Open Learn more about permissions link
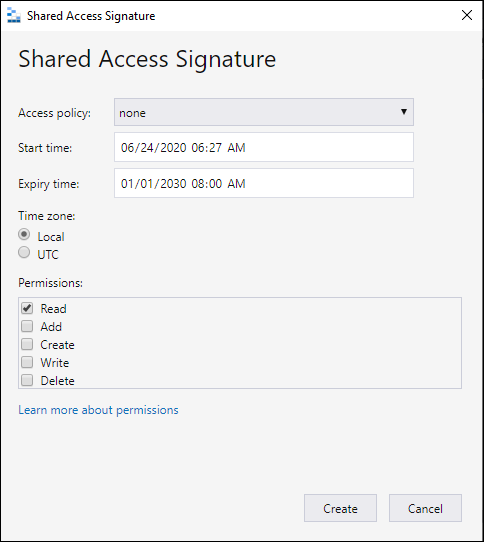 click(98, 410)
